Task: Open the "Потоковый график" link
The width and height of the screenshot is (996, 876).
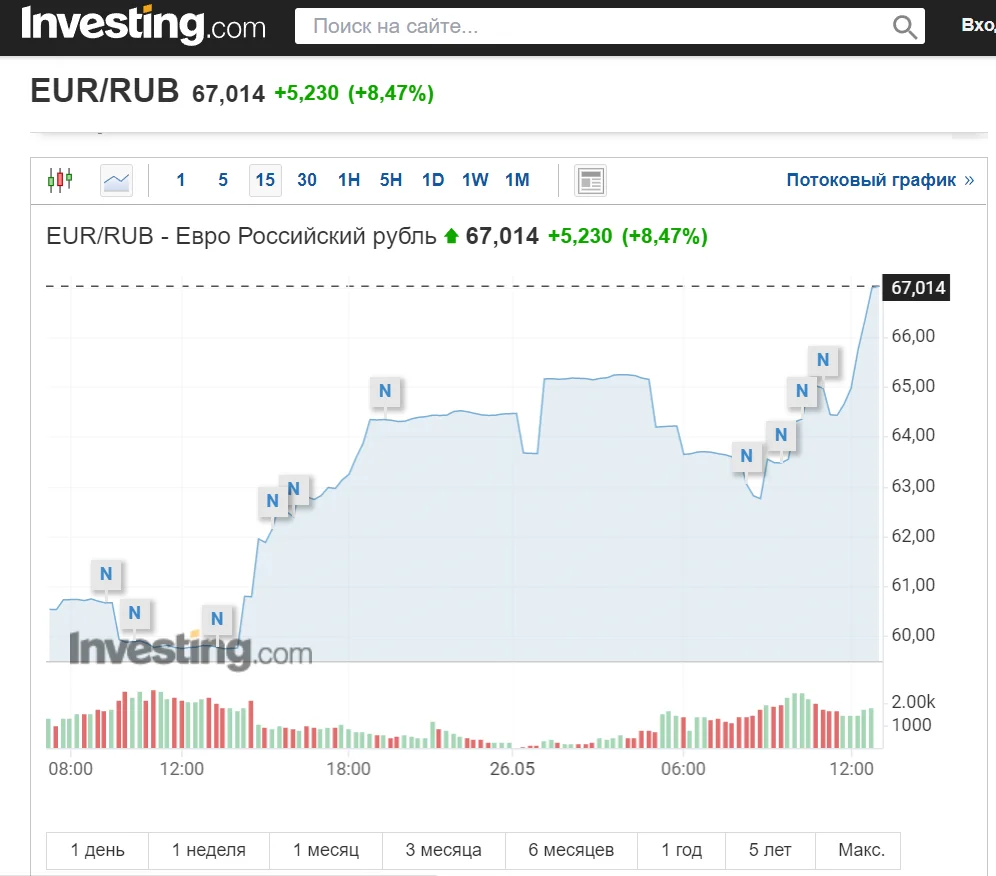Action: click(x=879, y=181)
